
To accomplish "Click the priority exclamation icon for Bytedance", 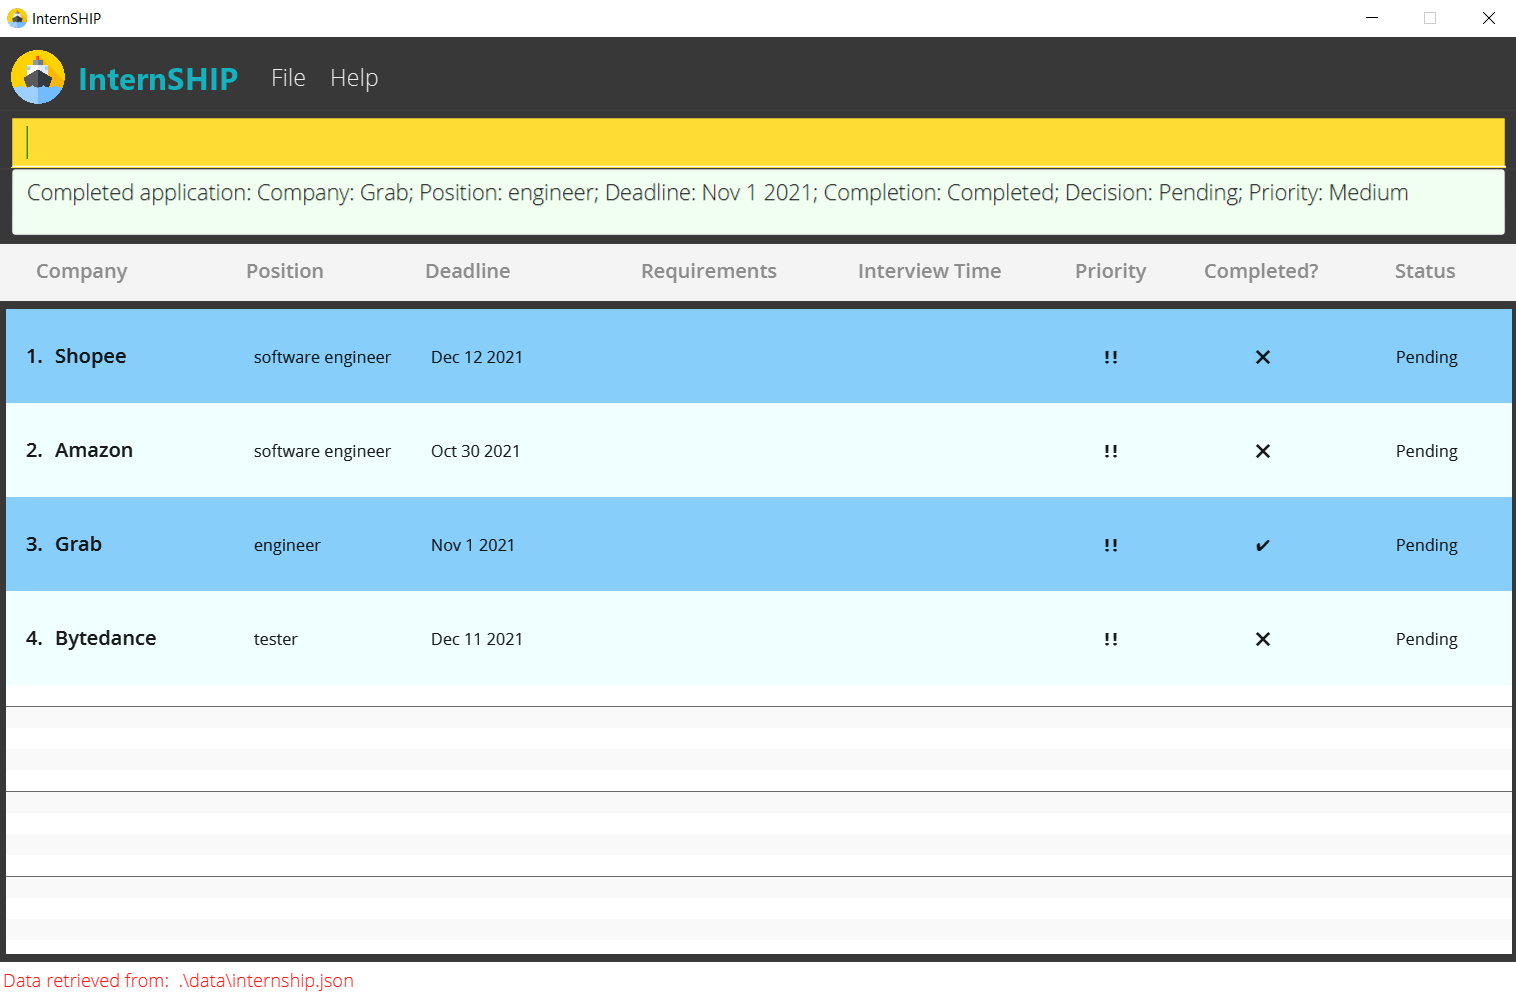I will click(x=1111, y=639).
